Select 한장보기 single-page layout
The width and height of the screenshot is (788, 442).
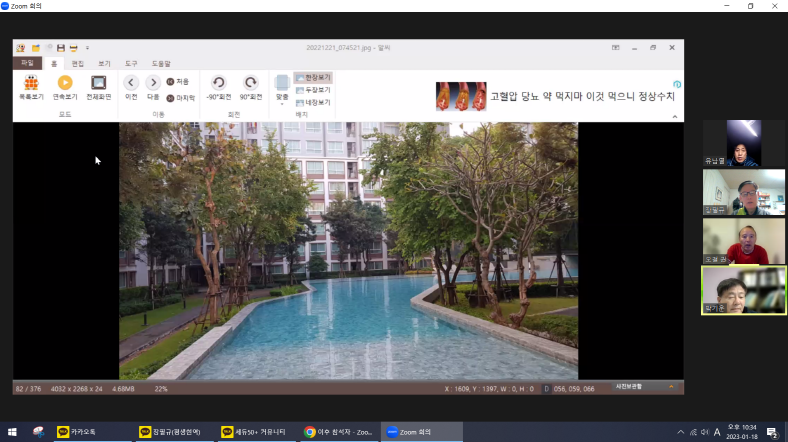[x=313, y=77]
